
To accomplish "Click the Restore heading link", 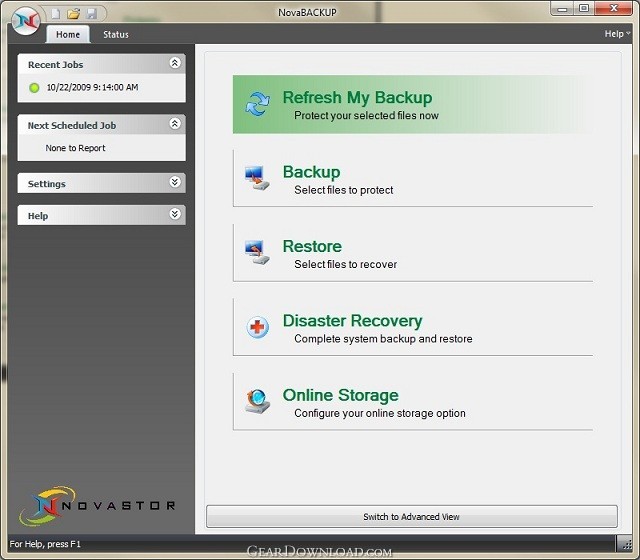I will click(312, 246).
